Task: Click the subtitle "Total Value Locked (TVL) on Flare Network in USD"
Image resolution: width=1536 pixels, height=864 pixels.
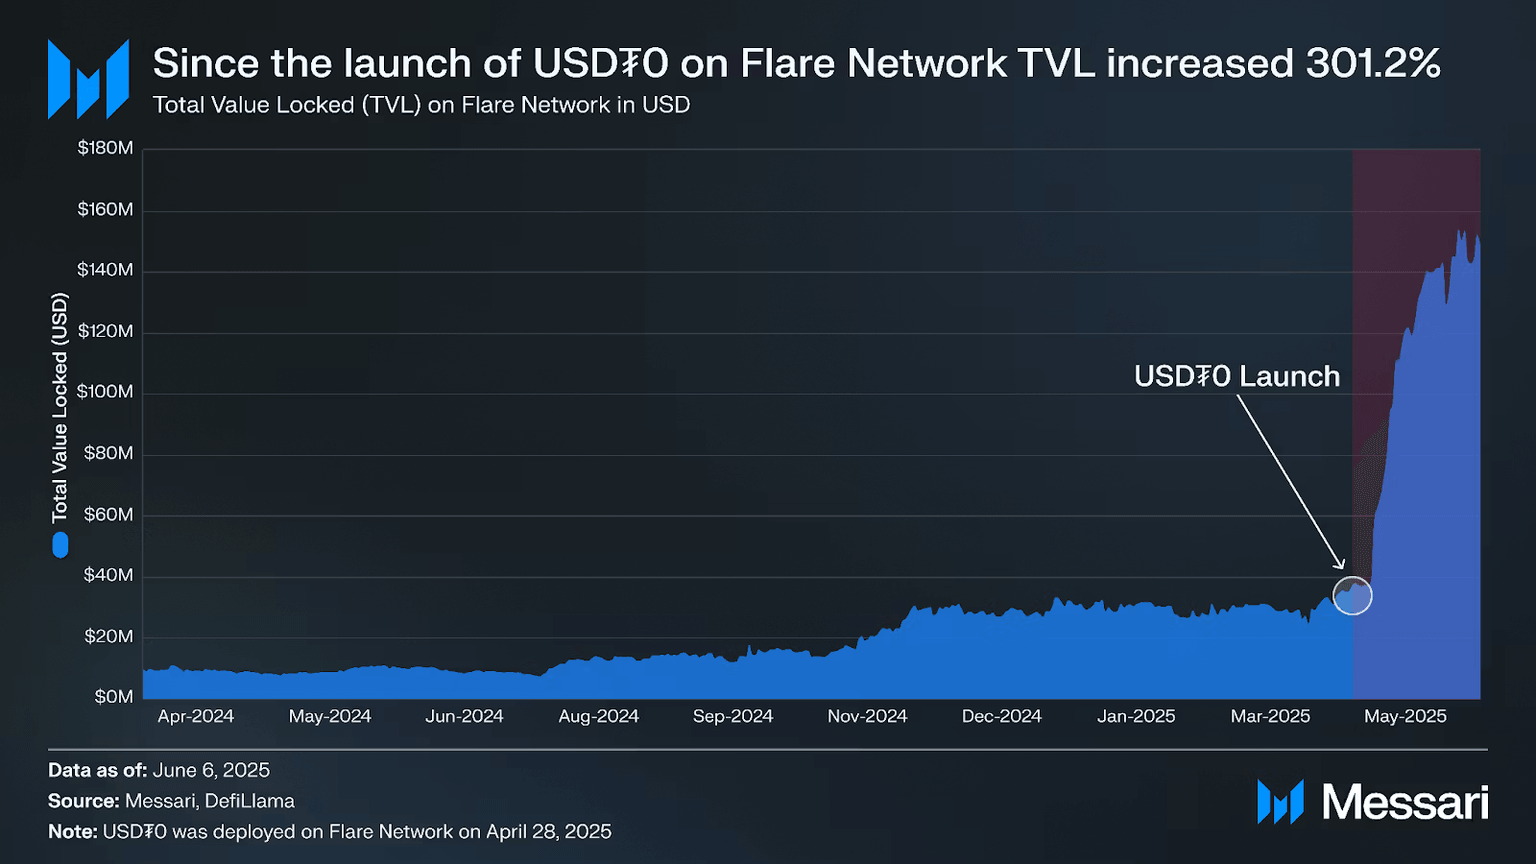Action: (421, 105)
